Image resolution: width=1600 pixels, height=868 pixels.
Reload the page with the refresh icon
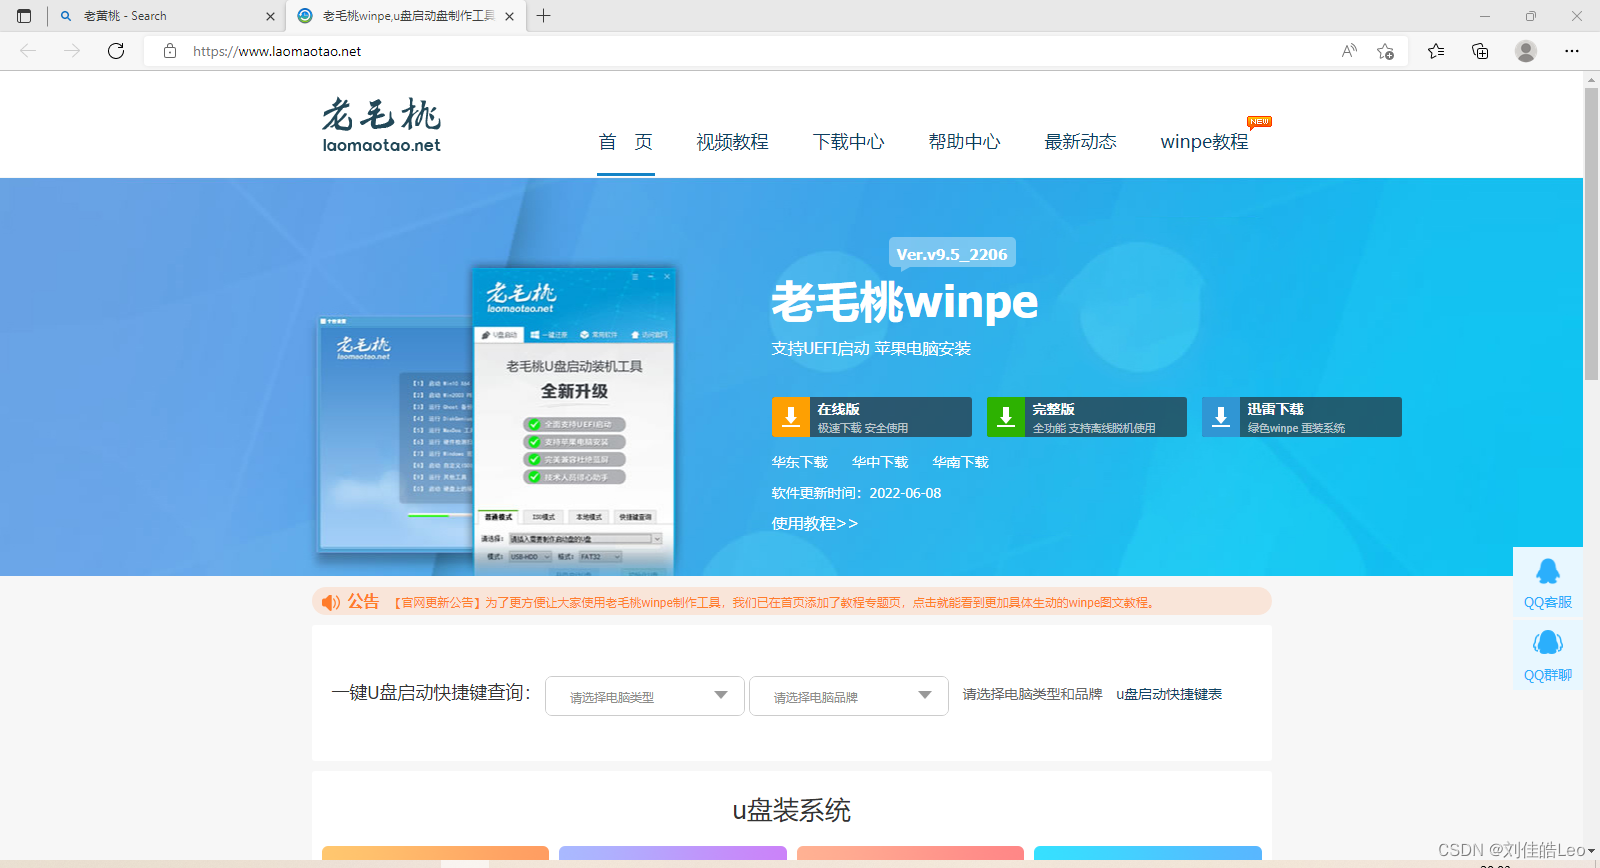coord(116,51)
